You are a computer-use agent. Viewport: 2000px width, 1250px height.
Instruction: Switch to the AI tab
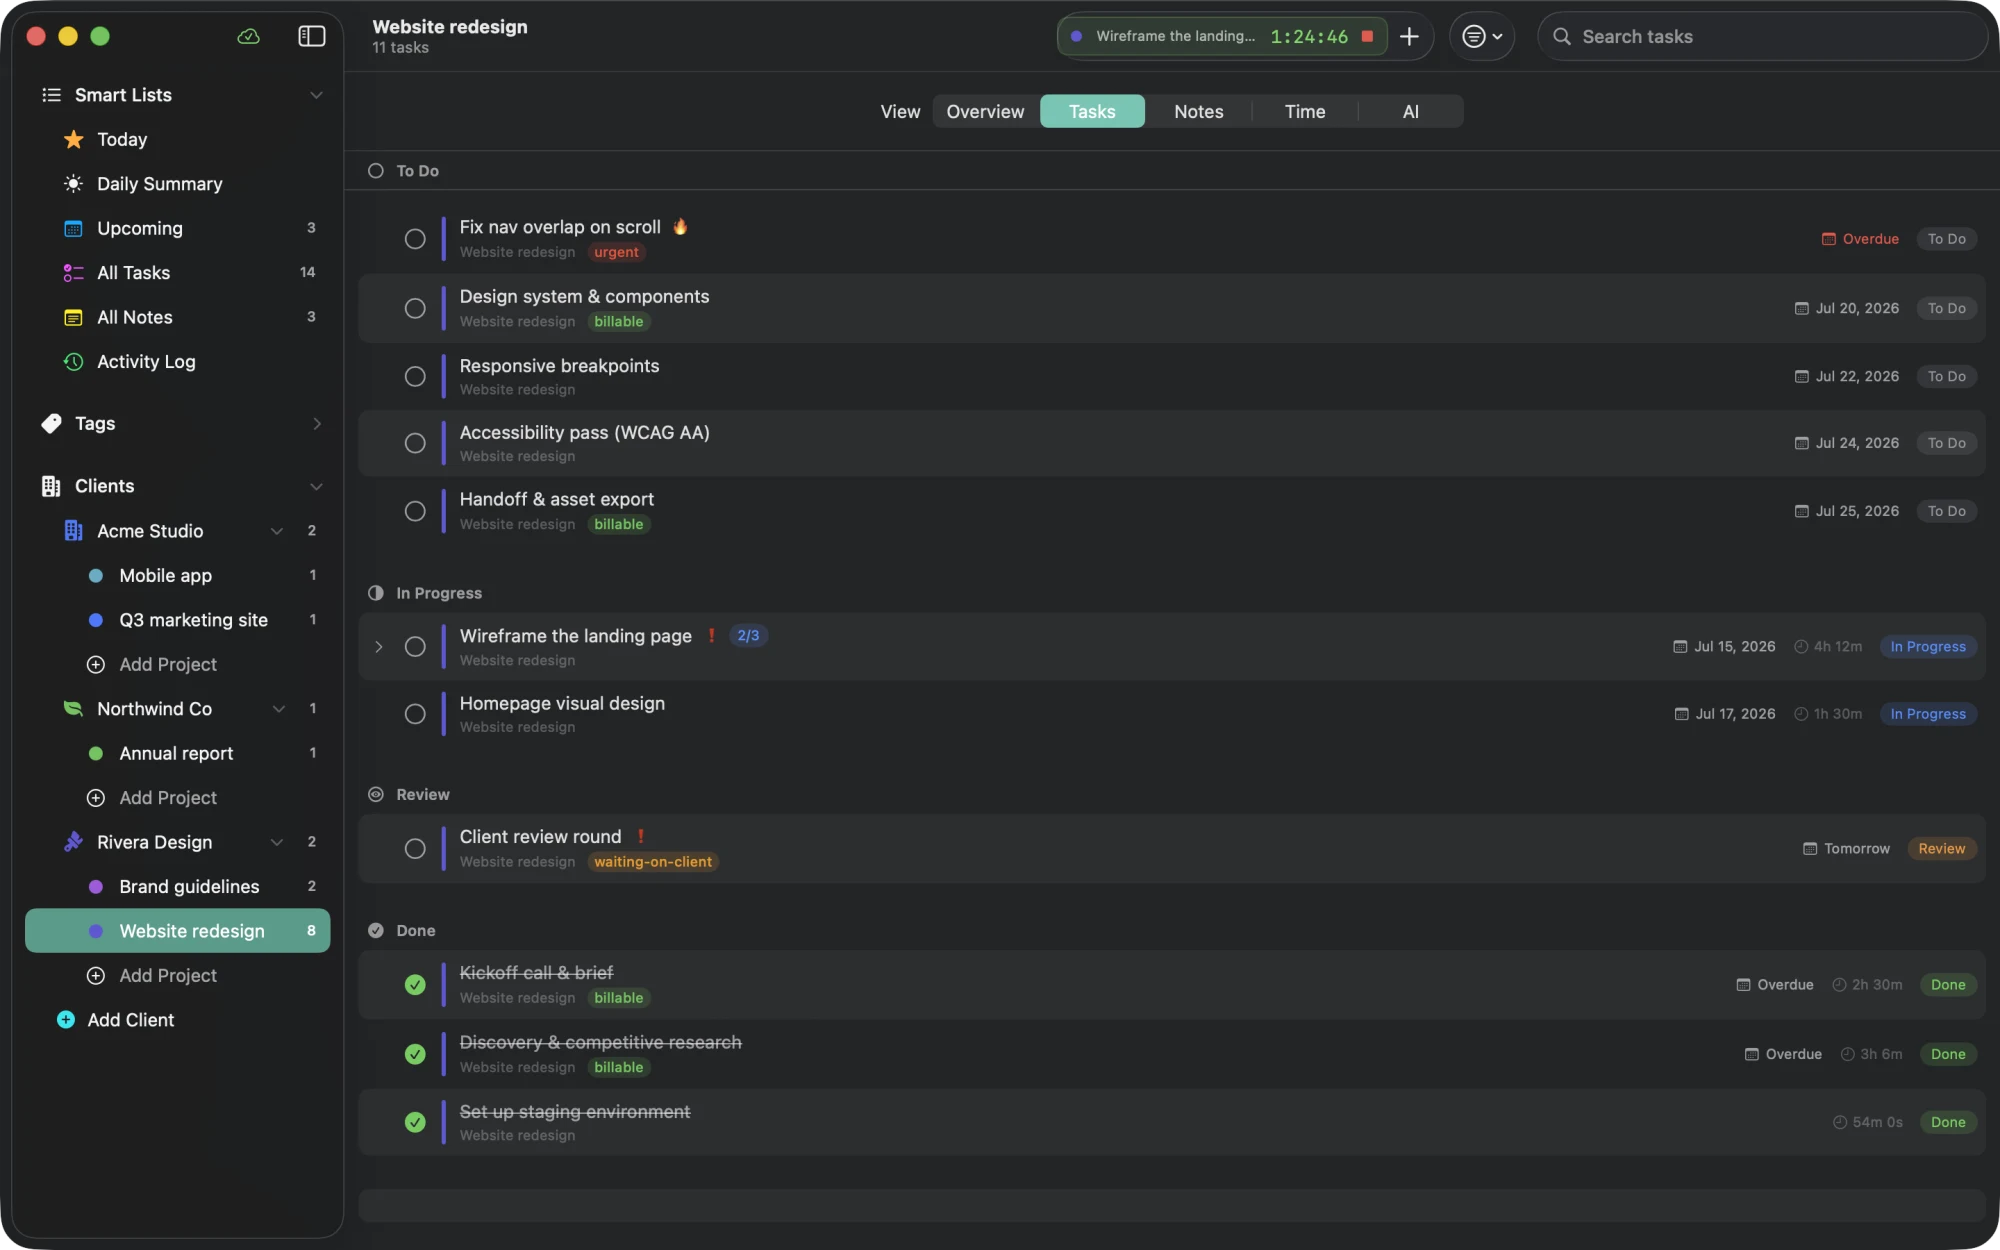[x=1411, y=111]
